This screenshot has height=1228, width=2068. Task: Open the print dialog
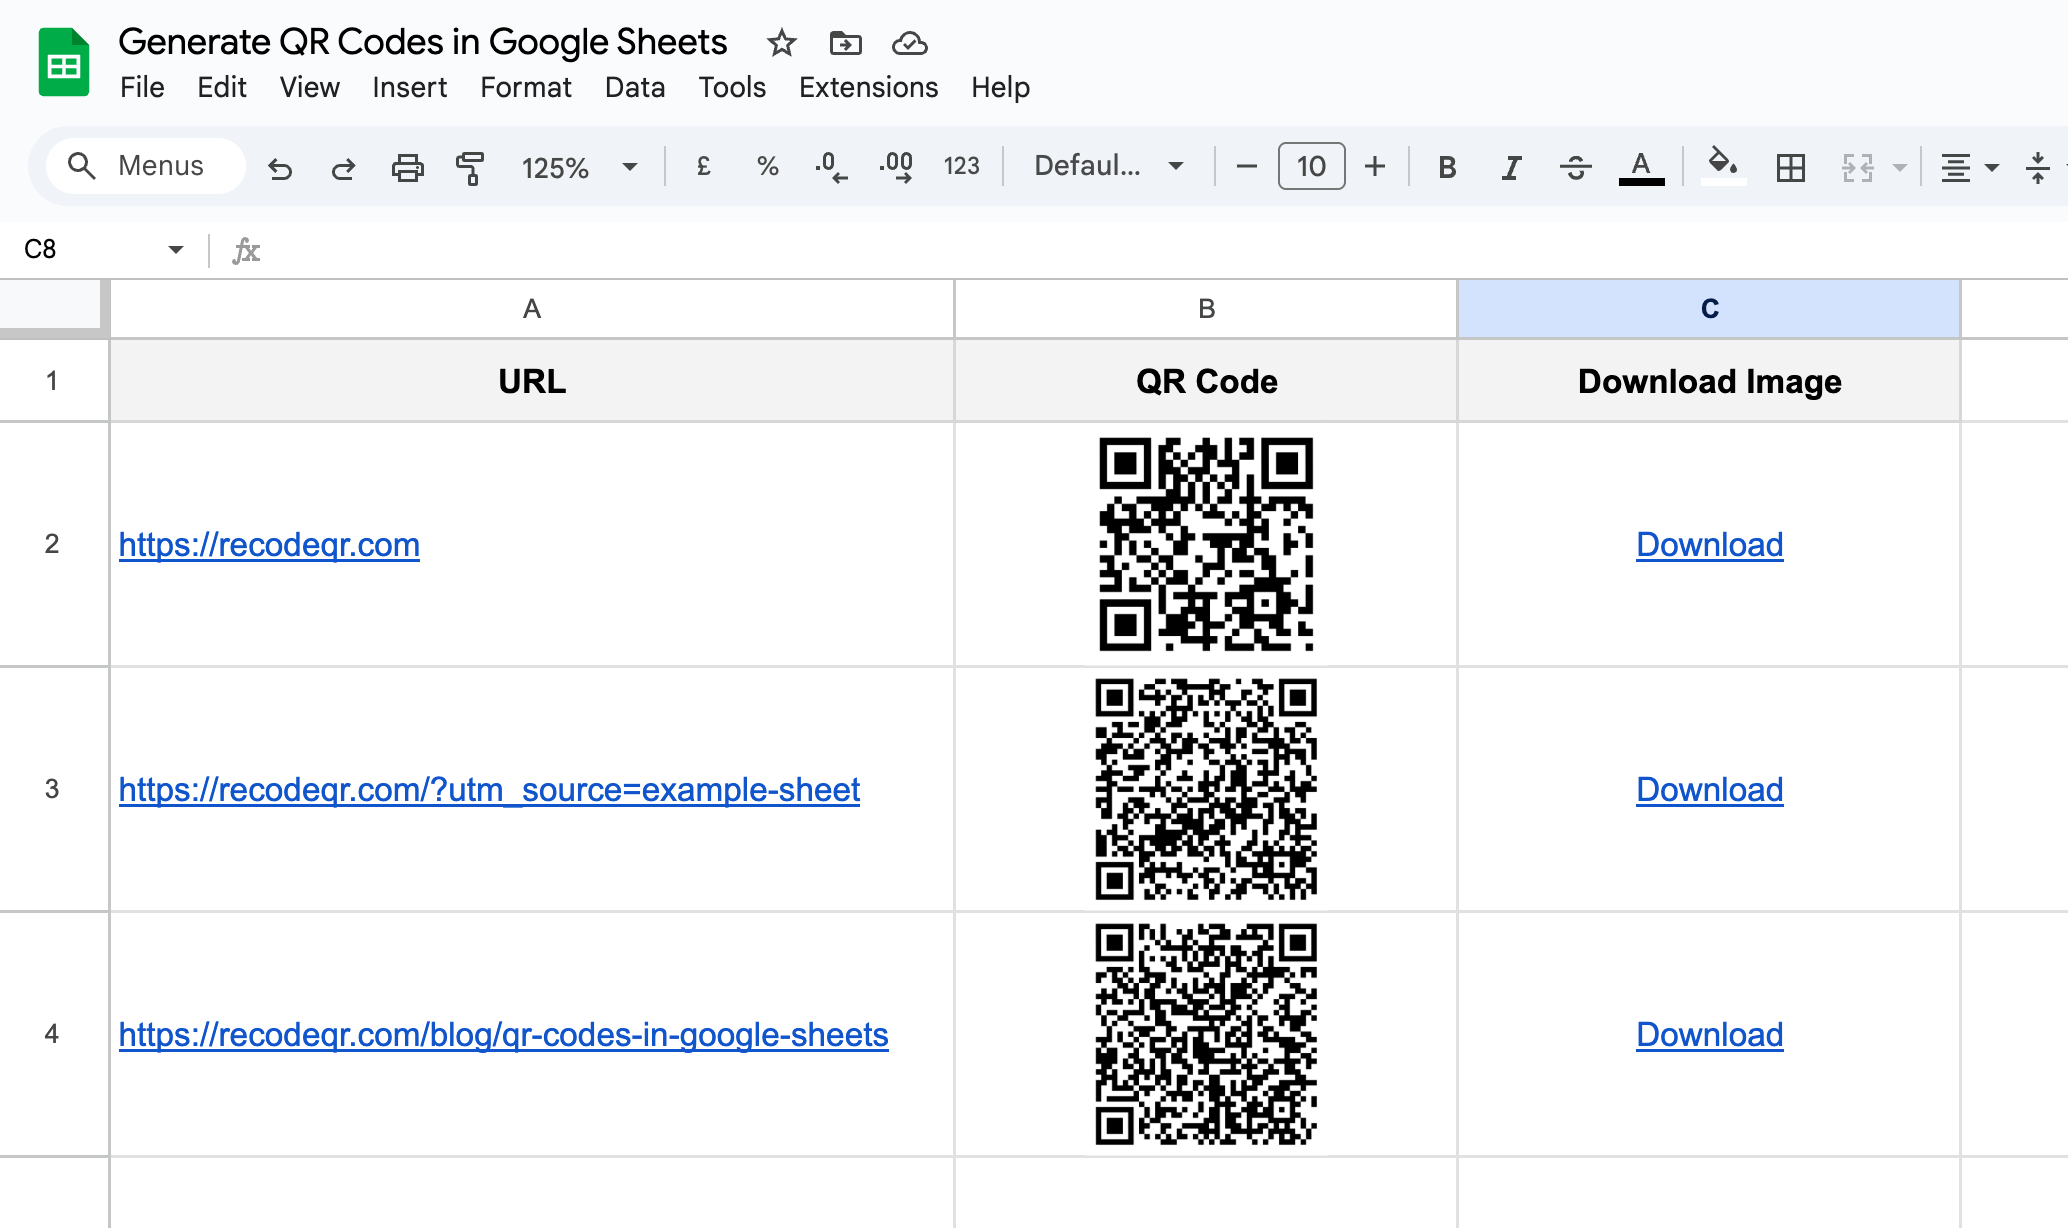407,167
